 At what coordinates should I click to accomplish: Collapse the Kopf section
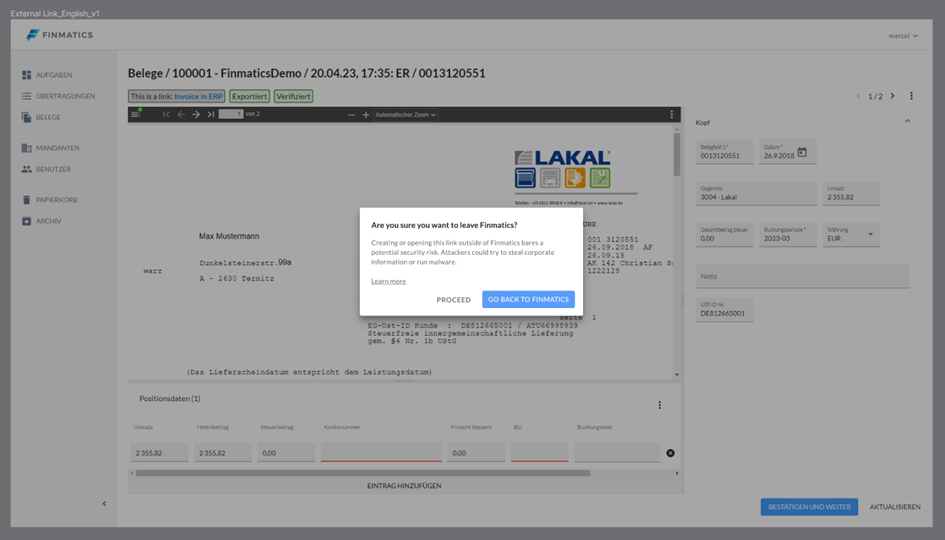[x=907, y=121]
